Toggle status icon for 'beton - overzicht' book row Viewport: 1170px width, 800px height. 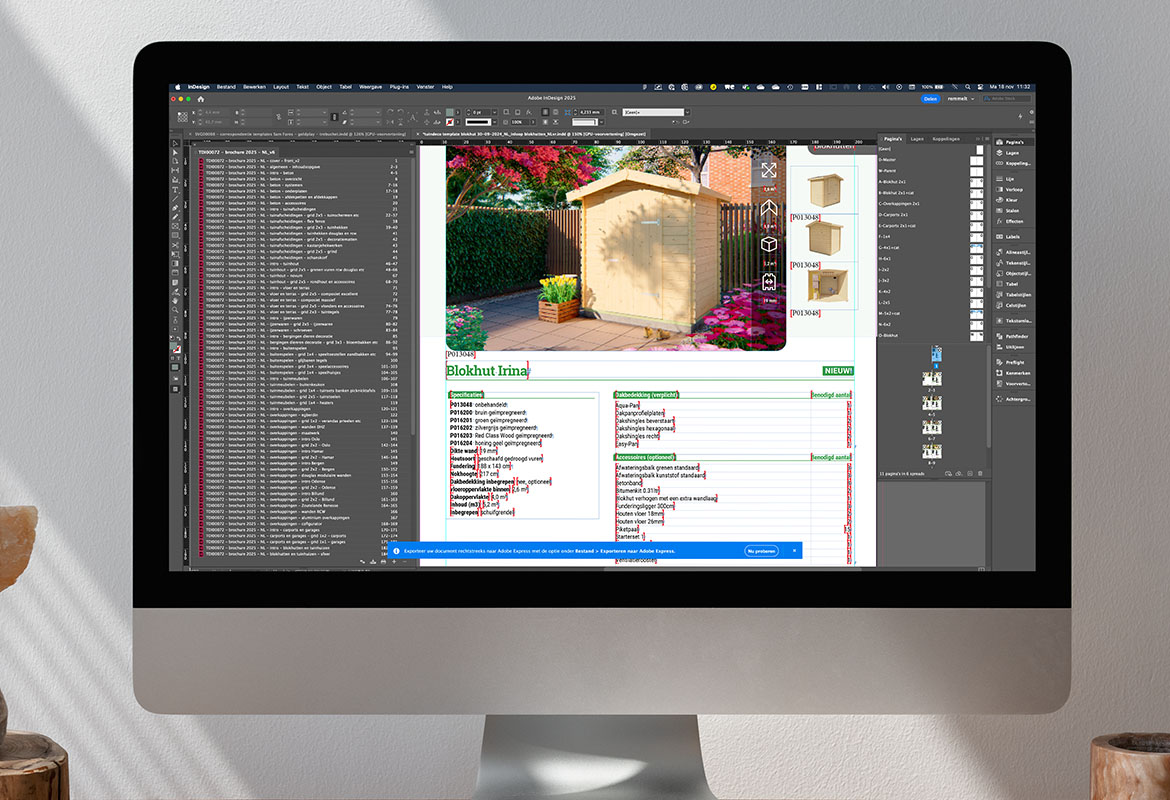[201, 179]
